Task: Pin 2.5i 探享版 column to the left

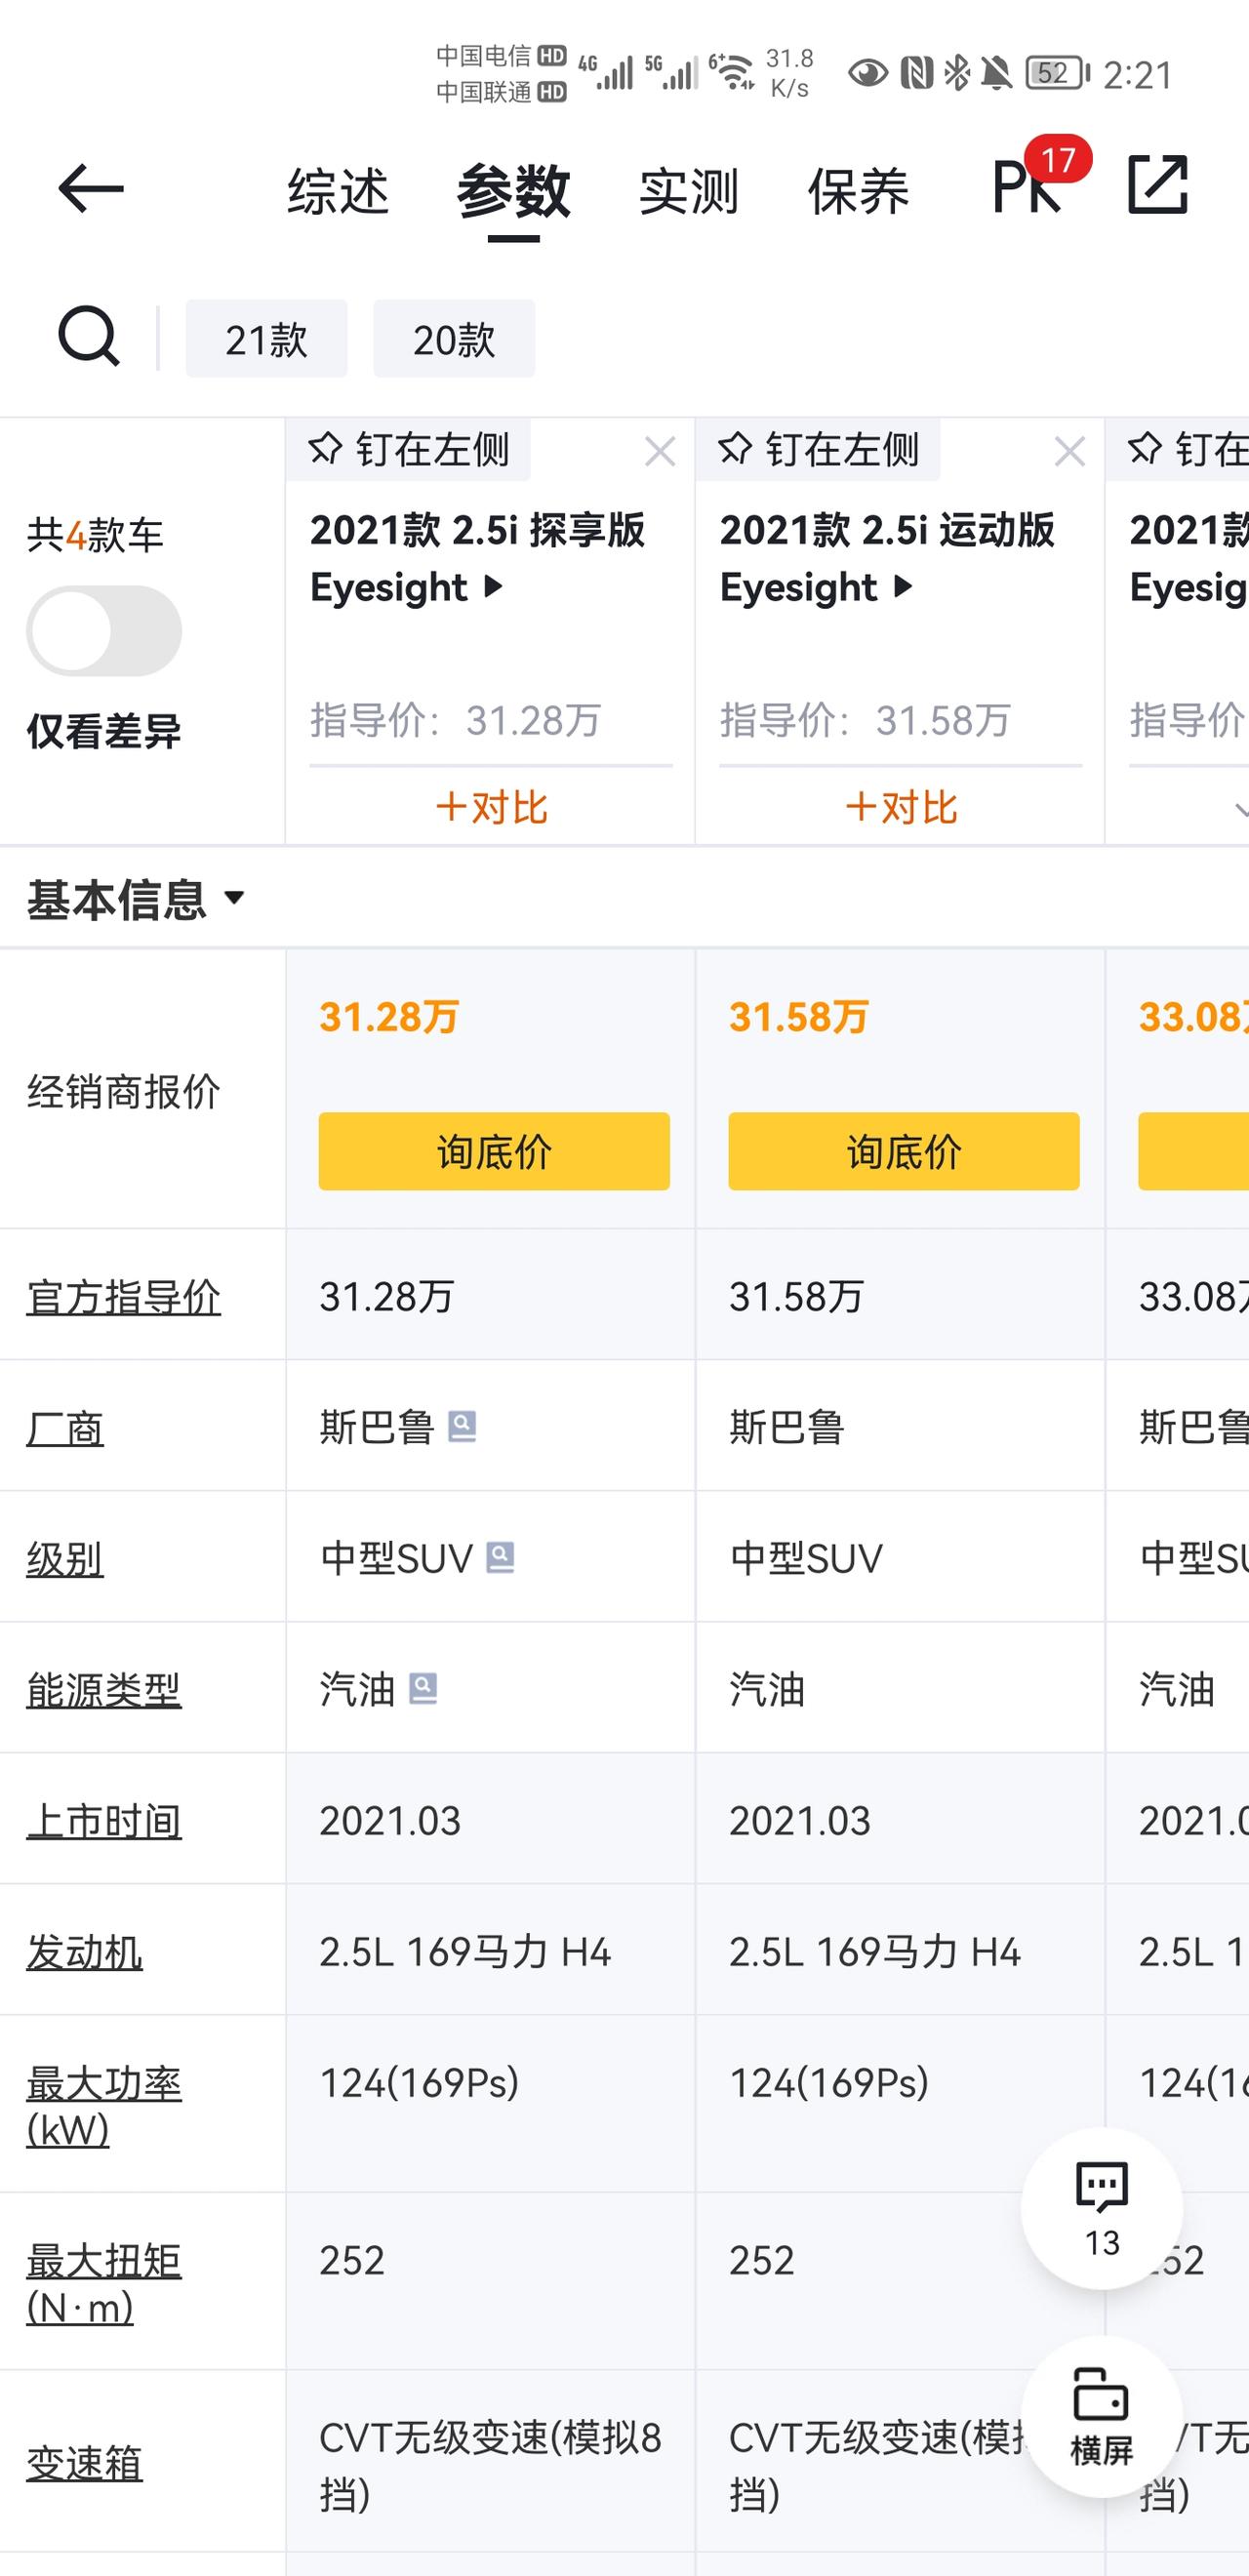Action: (x=408, y=450)
